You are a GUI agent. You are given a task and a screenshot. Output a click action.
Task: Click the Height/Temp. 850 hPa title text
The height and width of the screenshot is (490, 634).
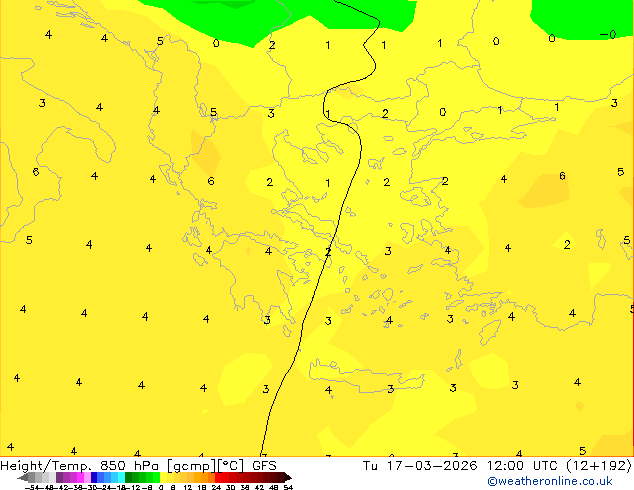tap(78, 466)
